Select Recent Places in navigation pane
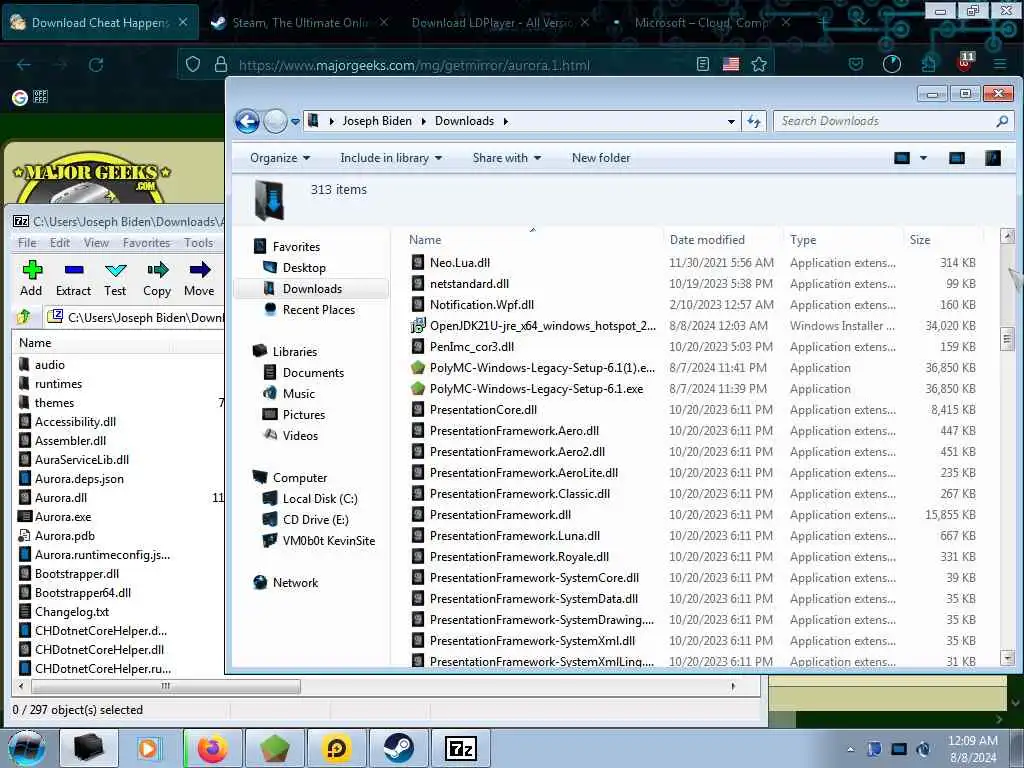The height and width of the screenshot is (768, 1024). [x=319, y=310]
